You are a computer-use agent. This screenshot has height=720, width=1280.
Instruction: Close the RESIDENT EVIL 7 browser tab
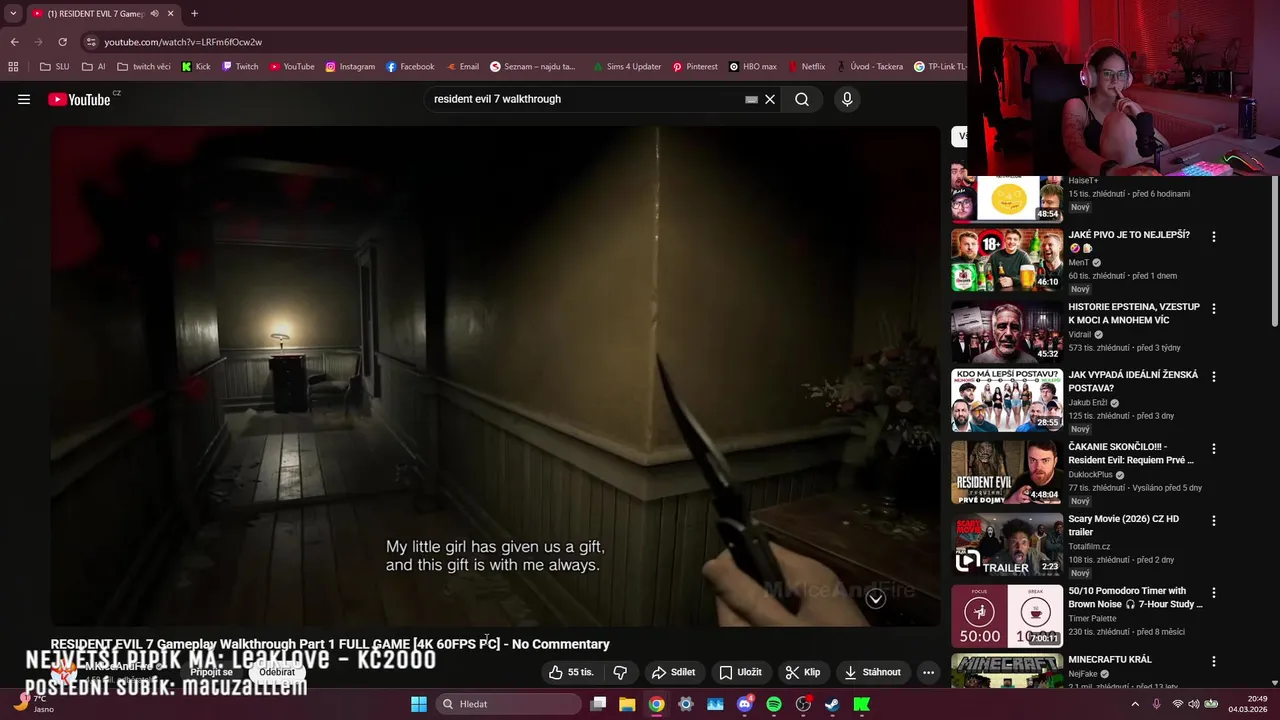[x=171, y=14]
